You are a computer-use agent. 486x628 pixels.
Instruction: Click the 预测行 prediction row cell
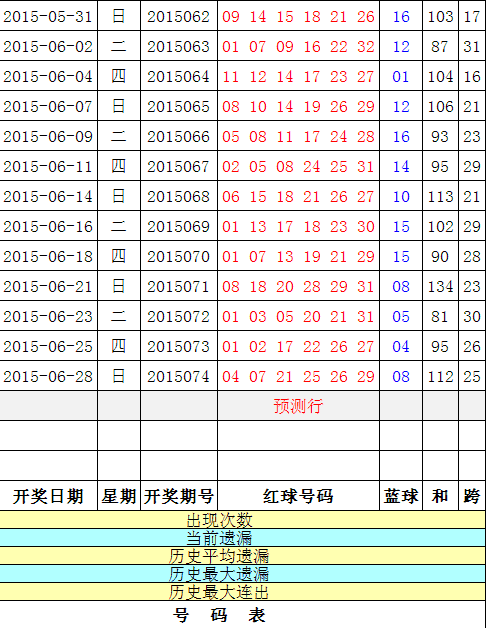point(298,406)
